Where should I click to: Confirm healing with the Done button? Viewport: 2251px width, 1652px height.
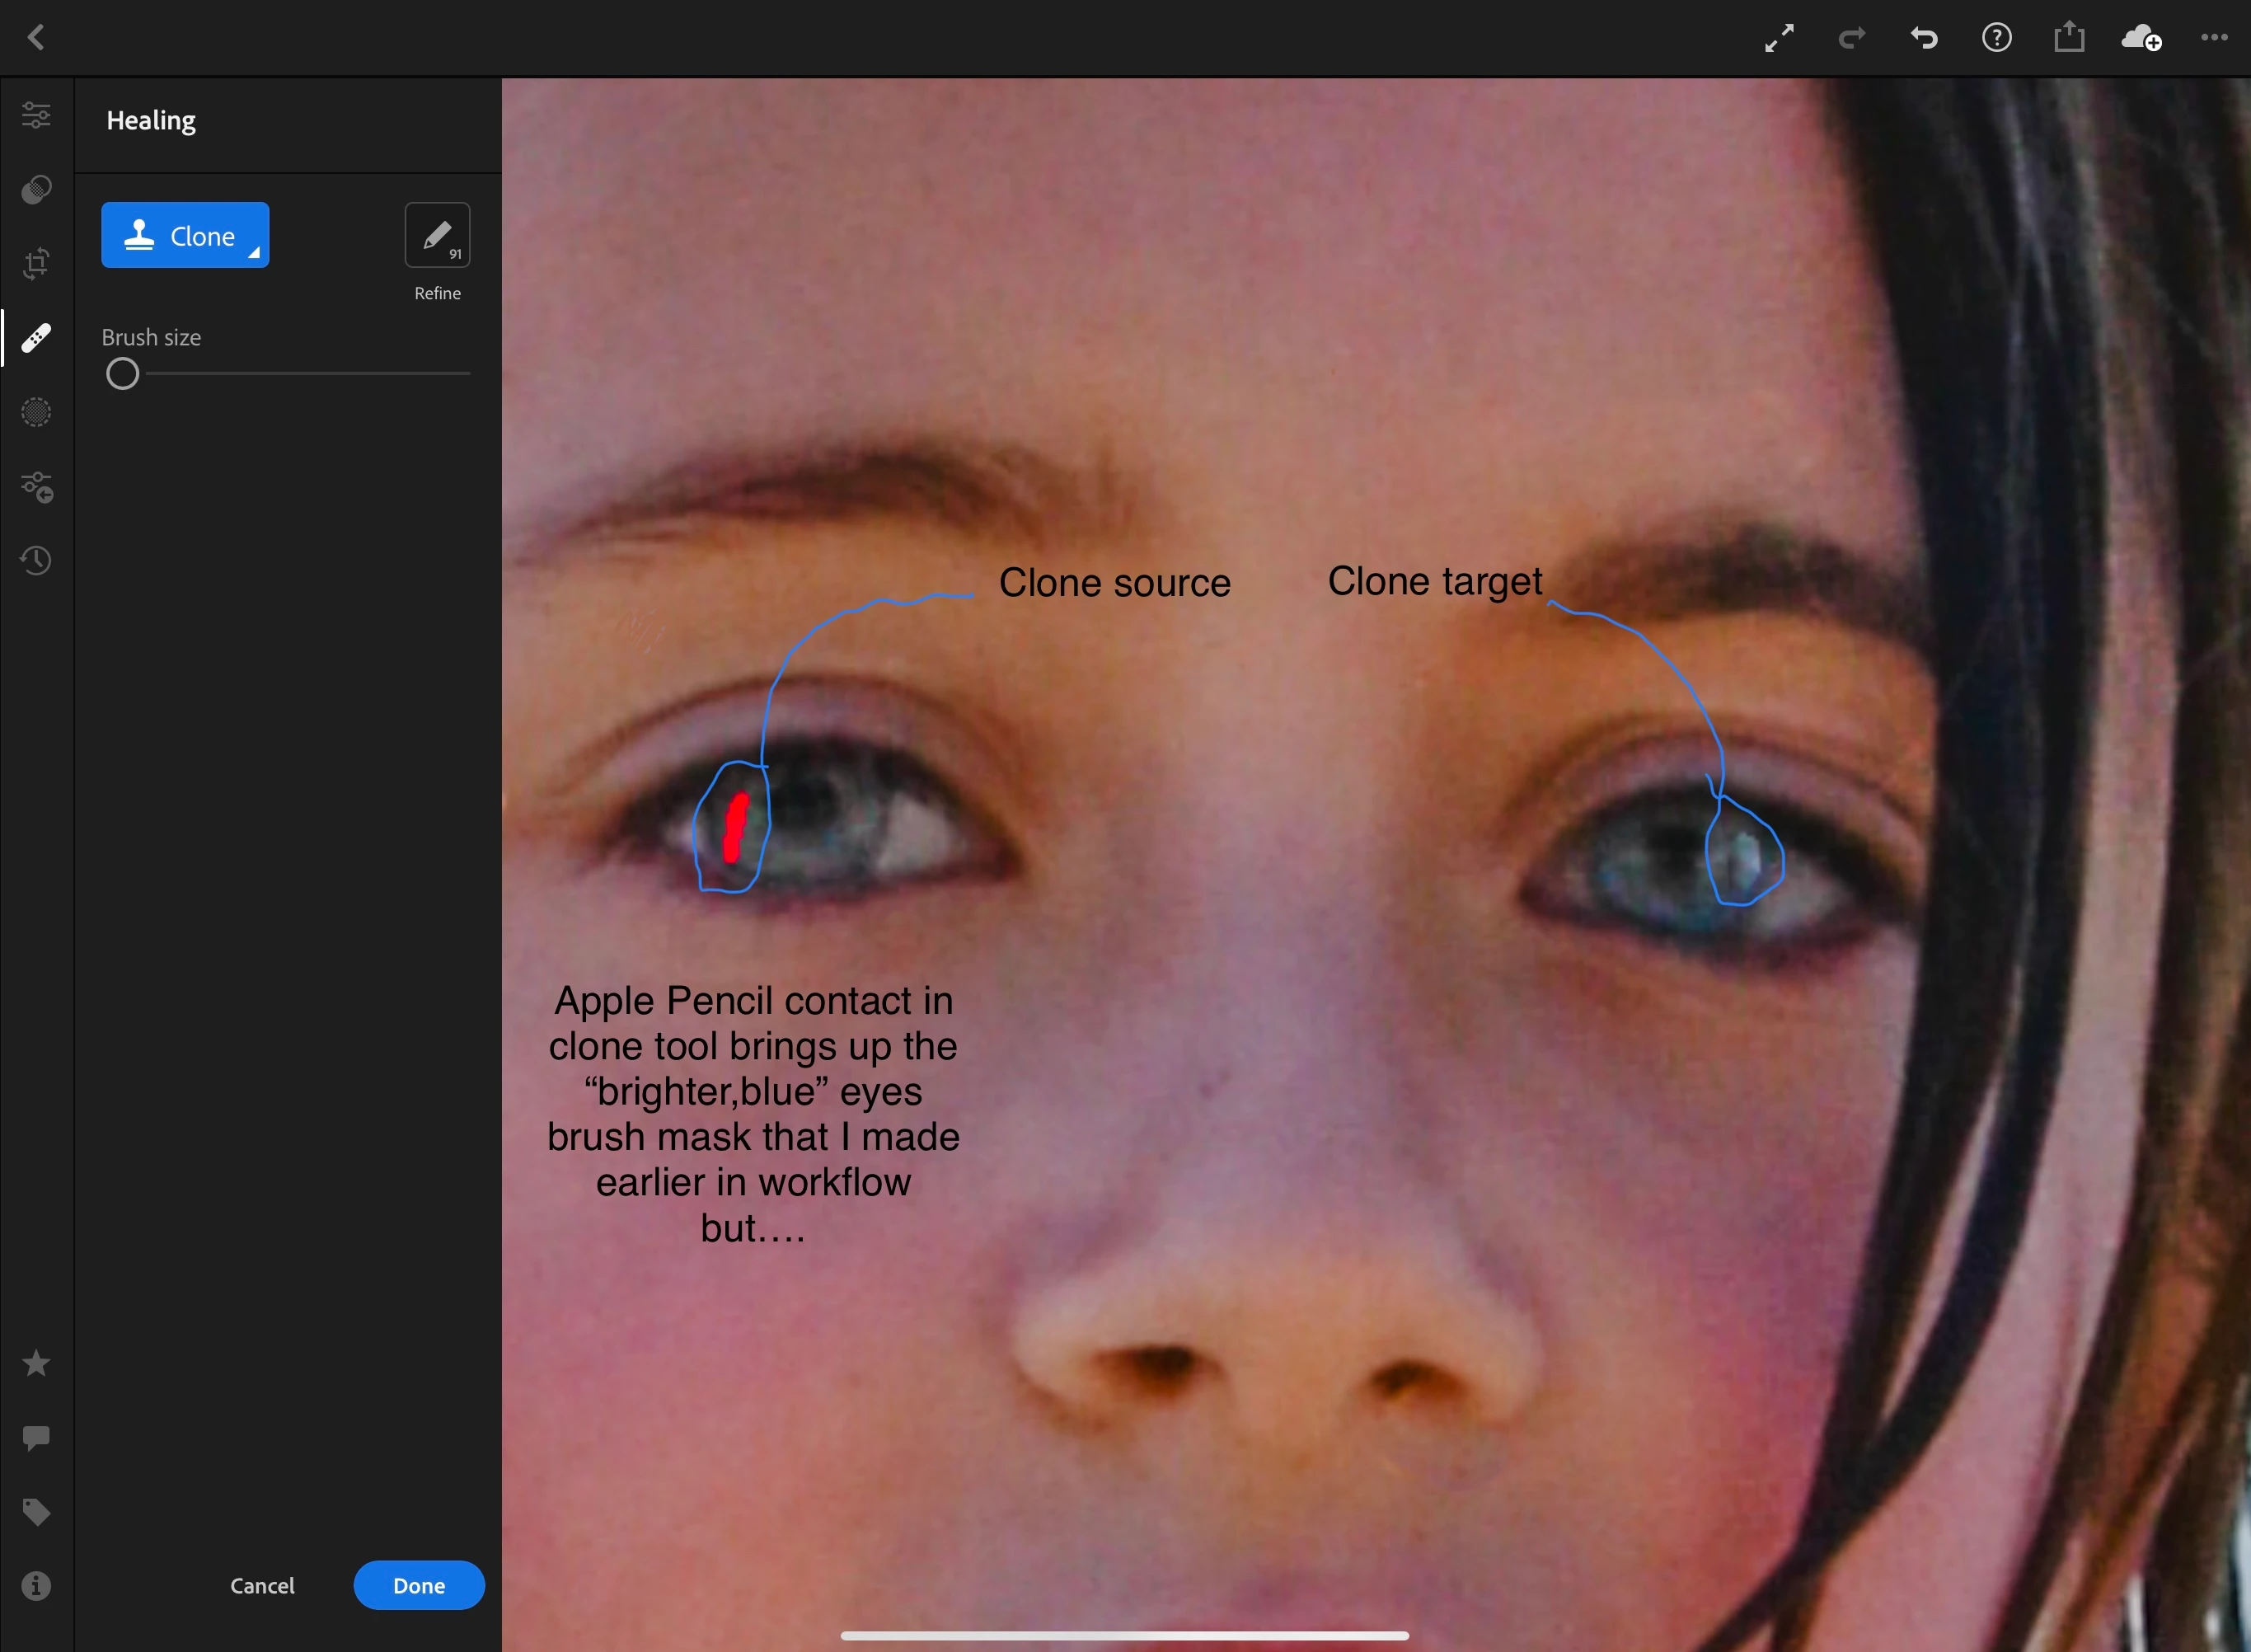click(419, 1586)
